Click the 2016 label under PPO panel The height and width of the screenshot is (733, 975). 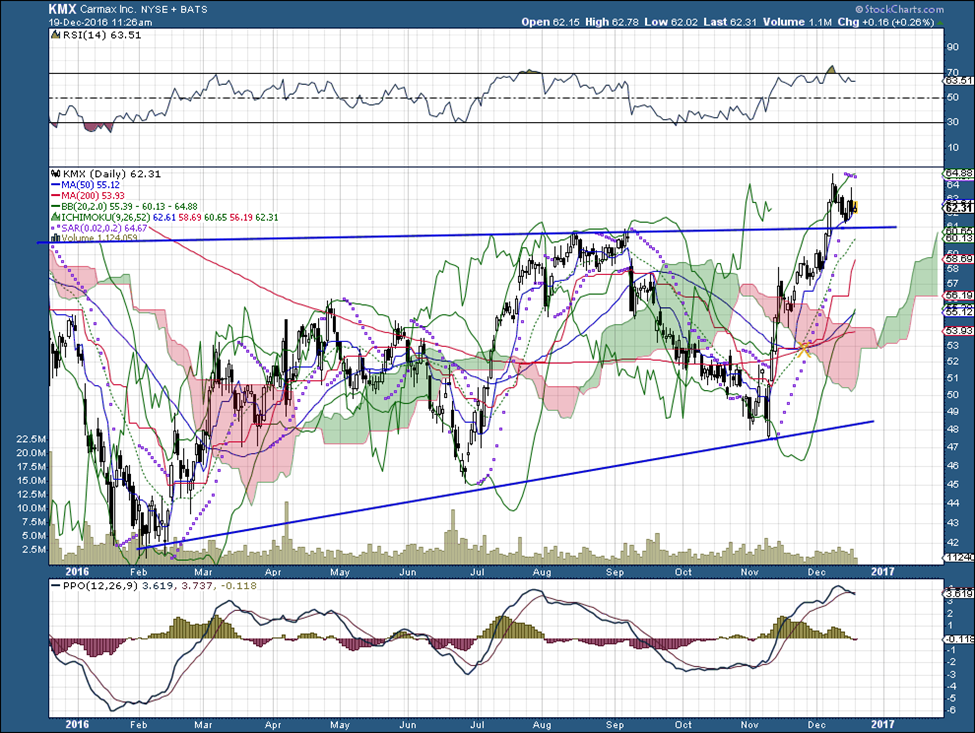[x=76, y=725]
